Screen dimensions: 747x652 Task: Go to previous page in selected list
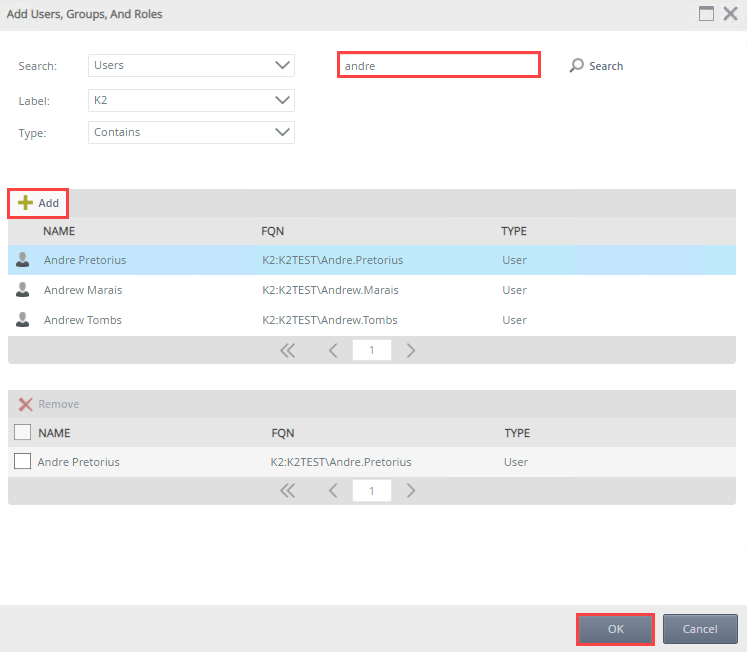(x=334, y=491)
